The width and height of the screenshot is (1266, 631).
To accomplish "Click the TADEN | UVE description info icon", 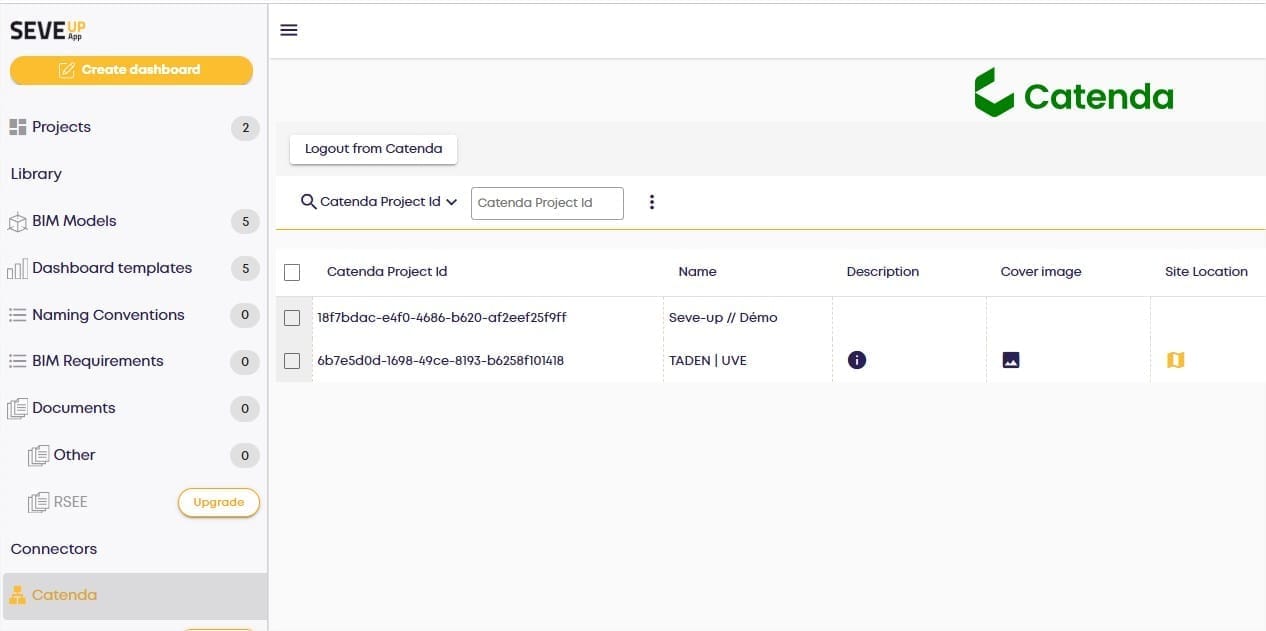I will point(856,360).
